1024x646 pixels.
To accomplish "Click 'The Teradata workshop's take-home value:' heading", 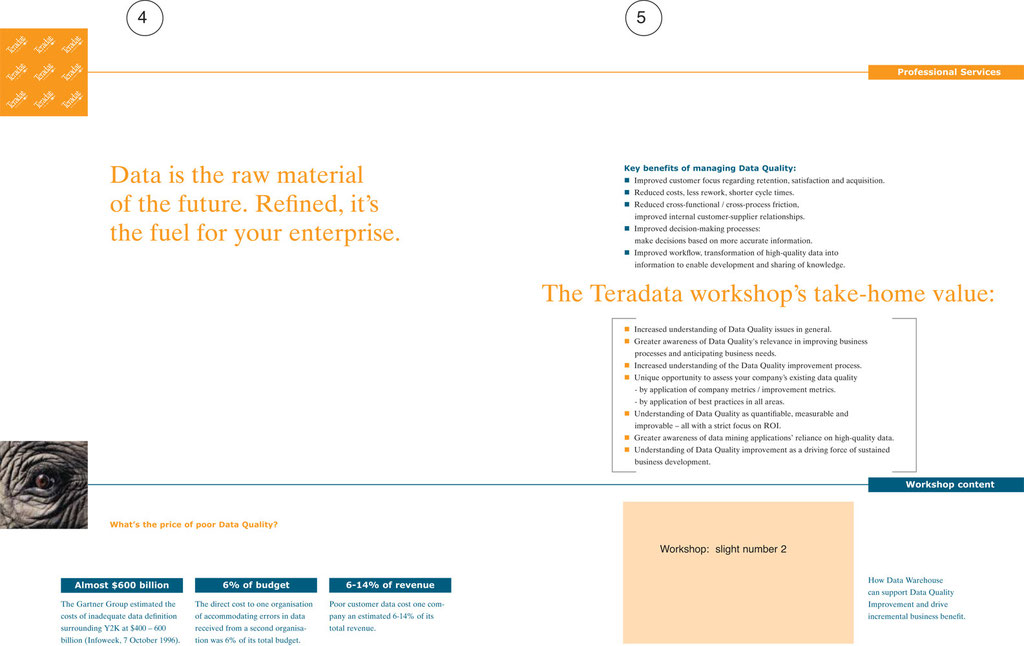I will tap(768, 293).
